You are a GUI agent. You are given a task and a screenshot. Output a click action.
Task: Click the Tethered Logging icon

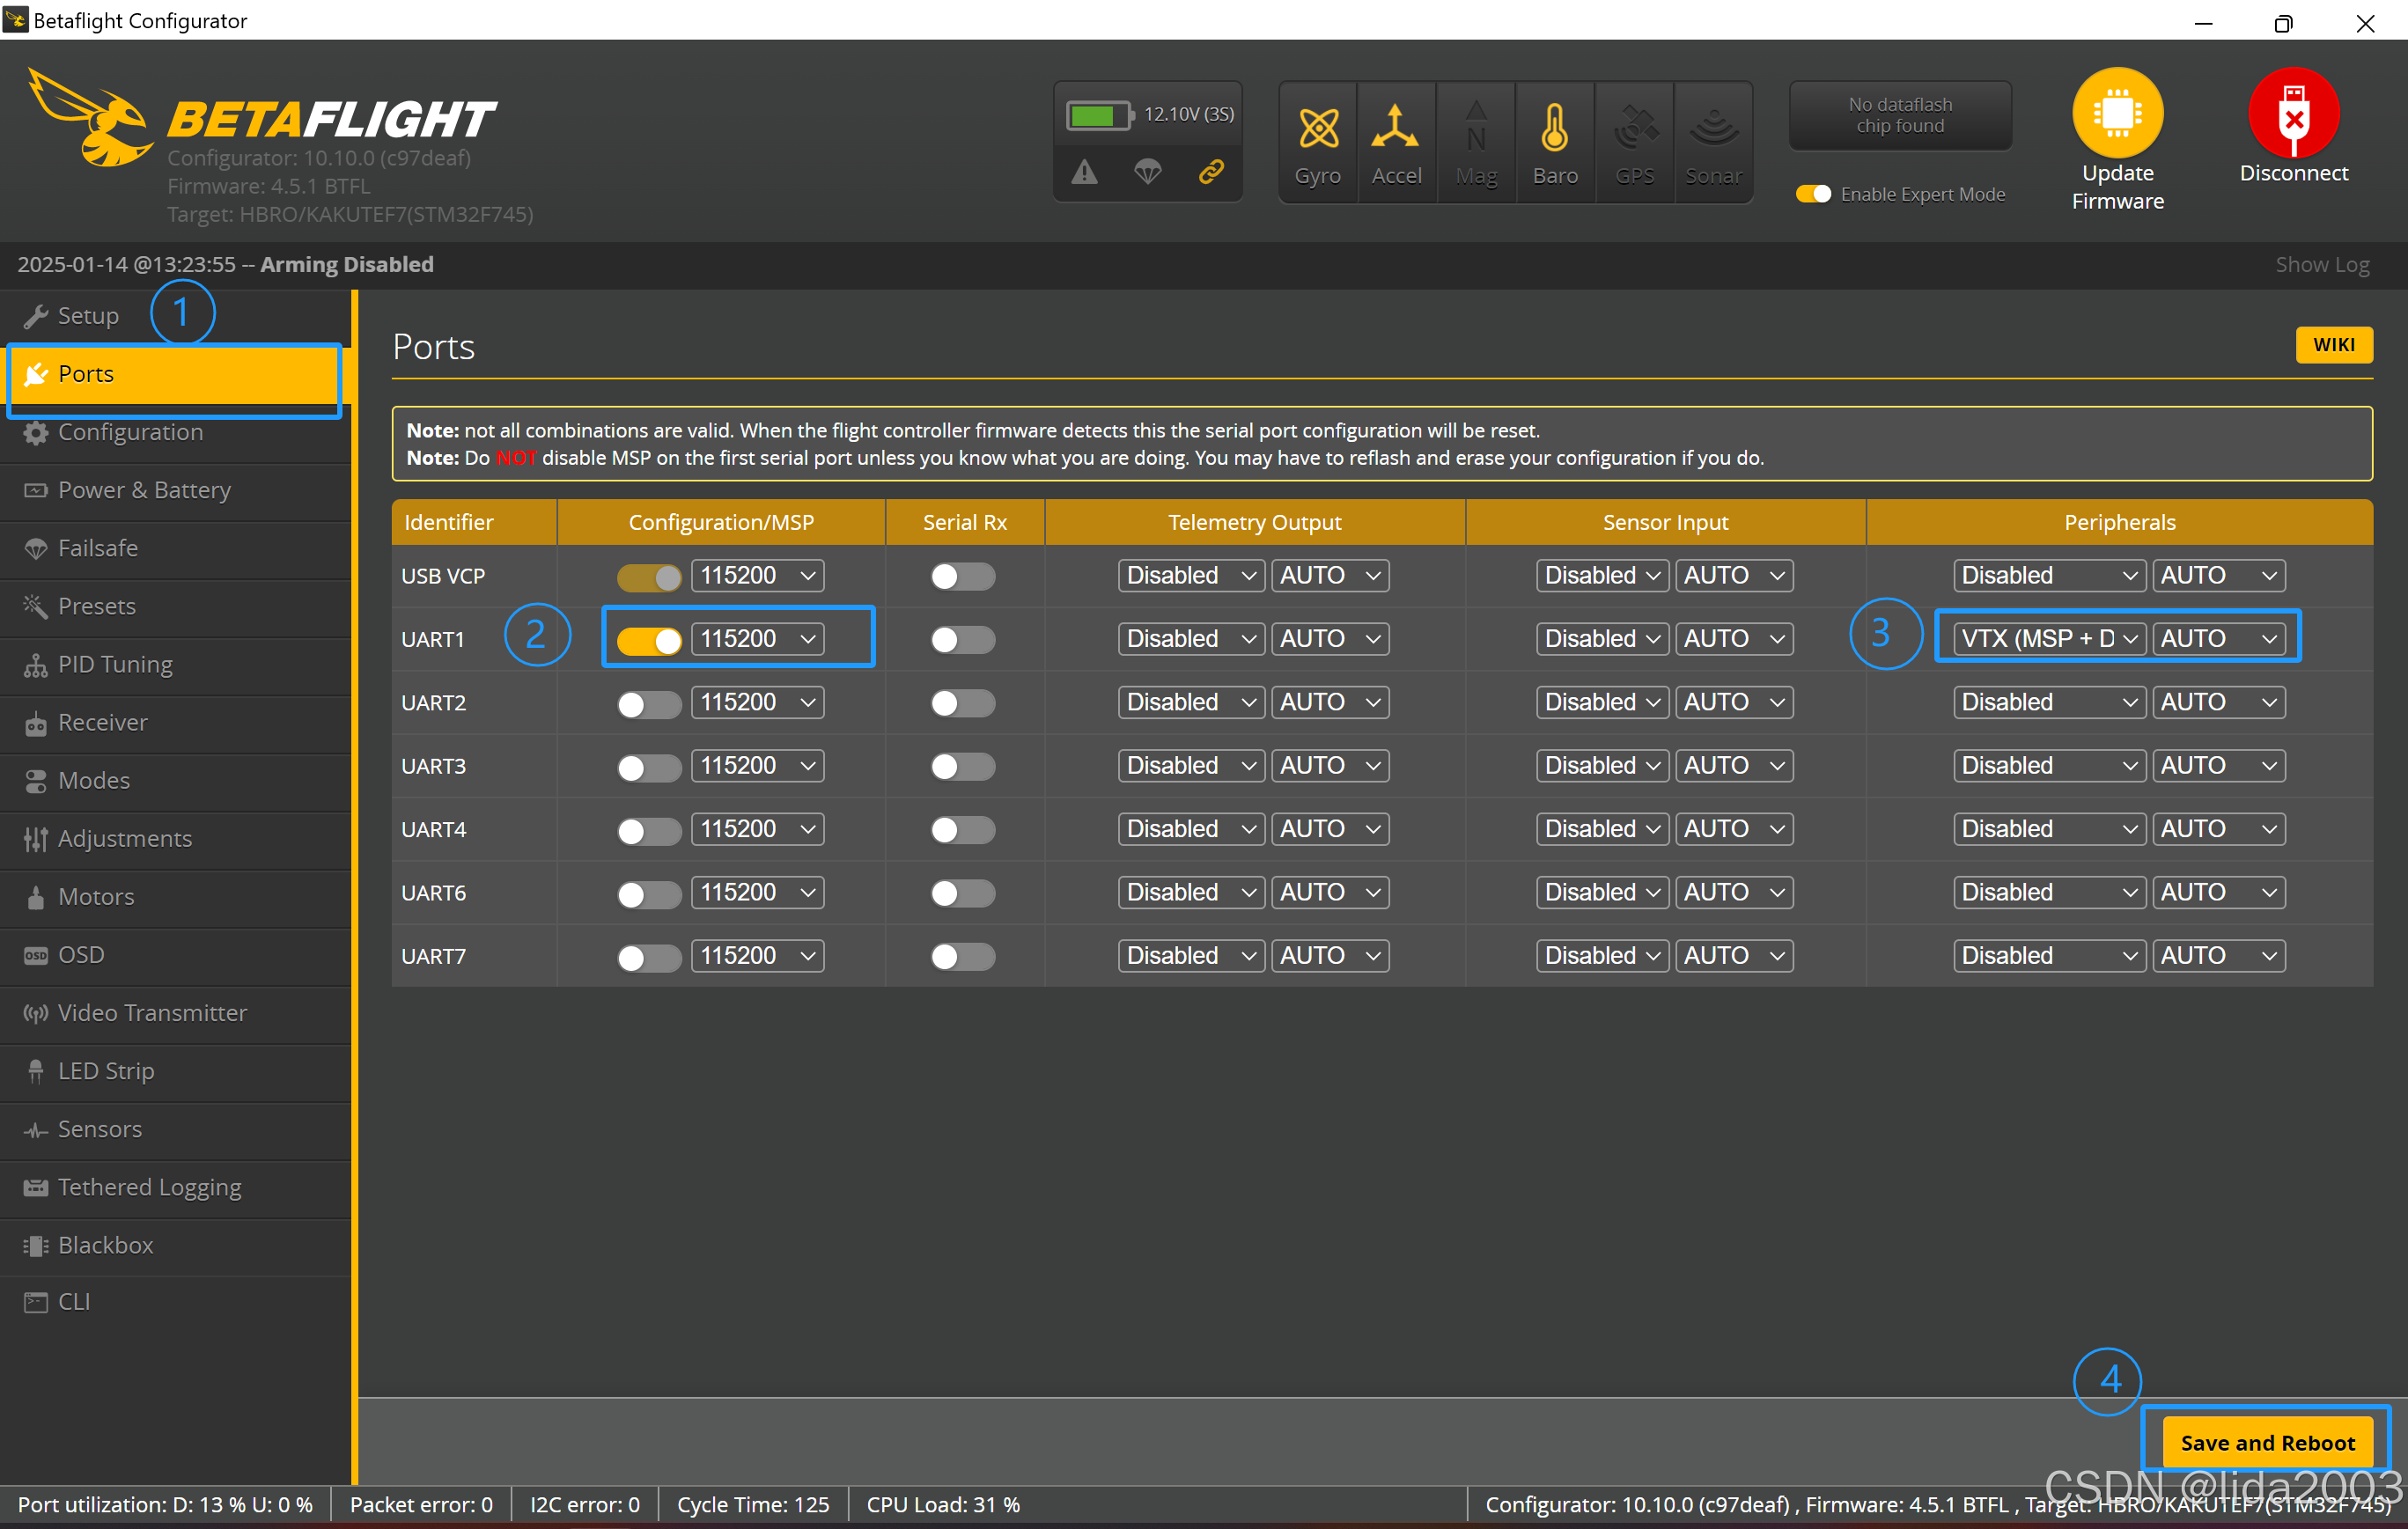36,1188
